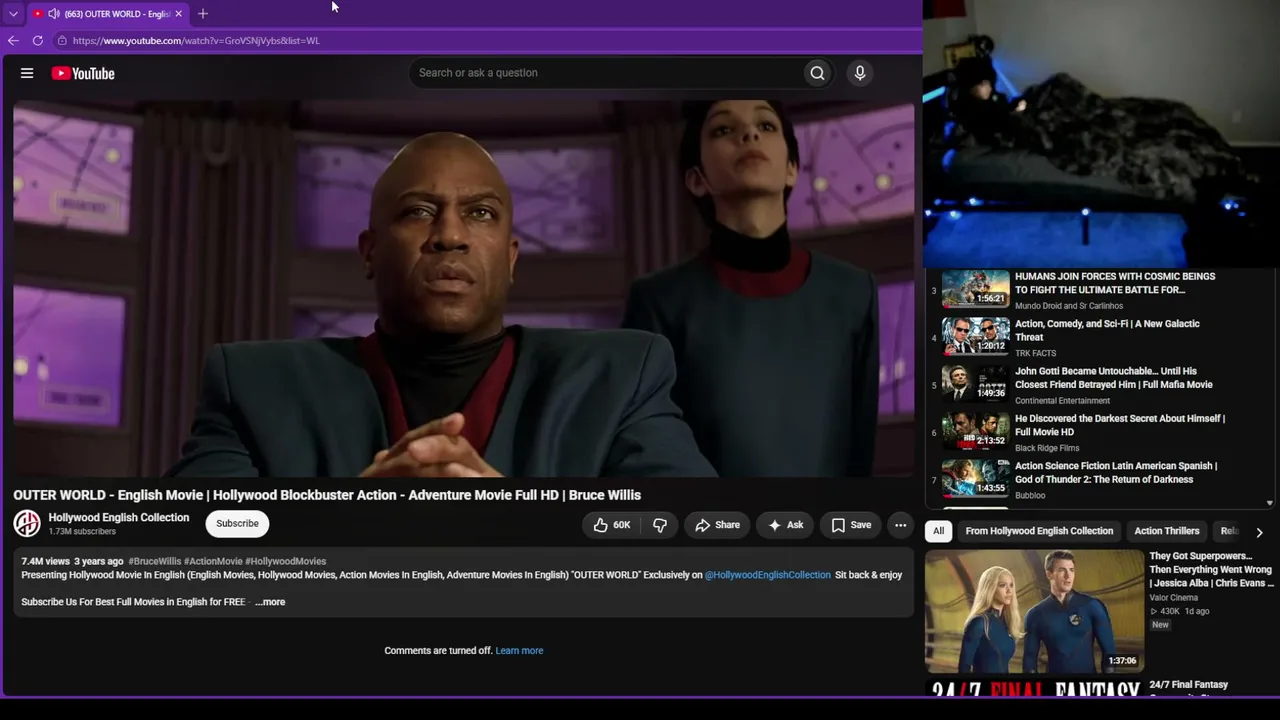Expand the description with ...more

[270, 602]
